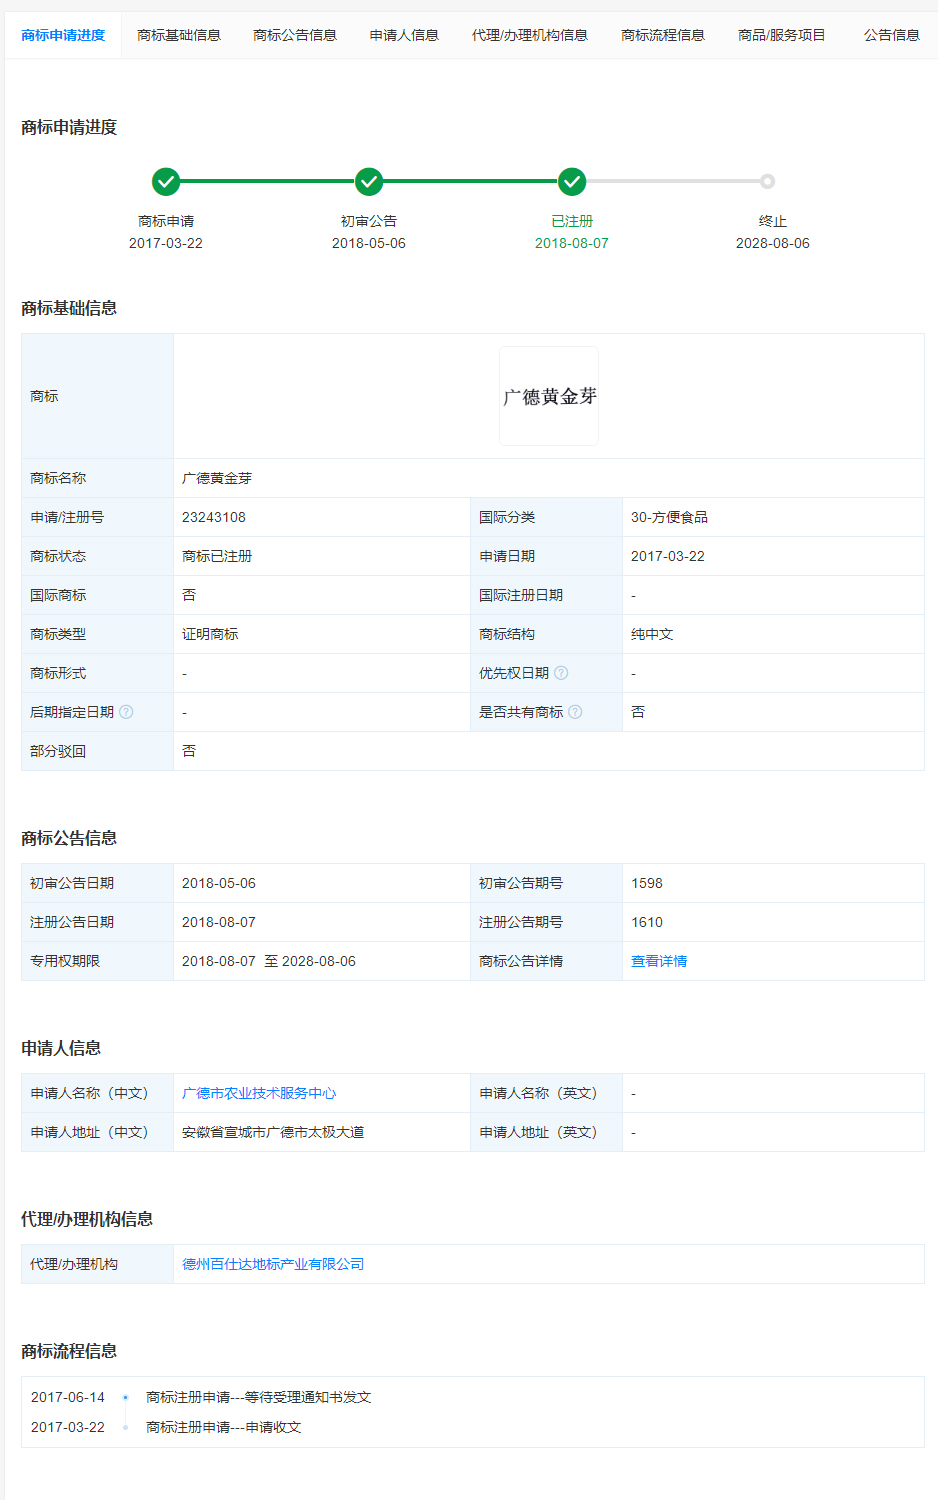Go to the 申请人信息 tab
938x1500 pixels.
point(404,35)
